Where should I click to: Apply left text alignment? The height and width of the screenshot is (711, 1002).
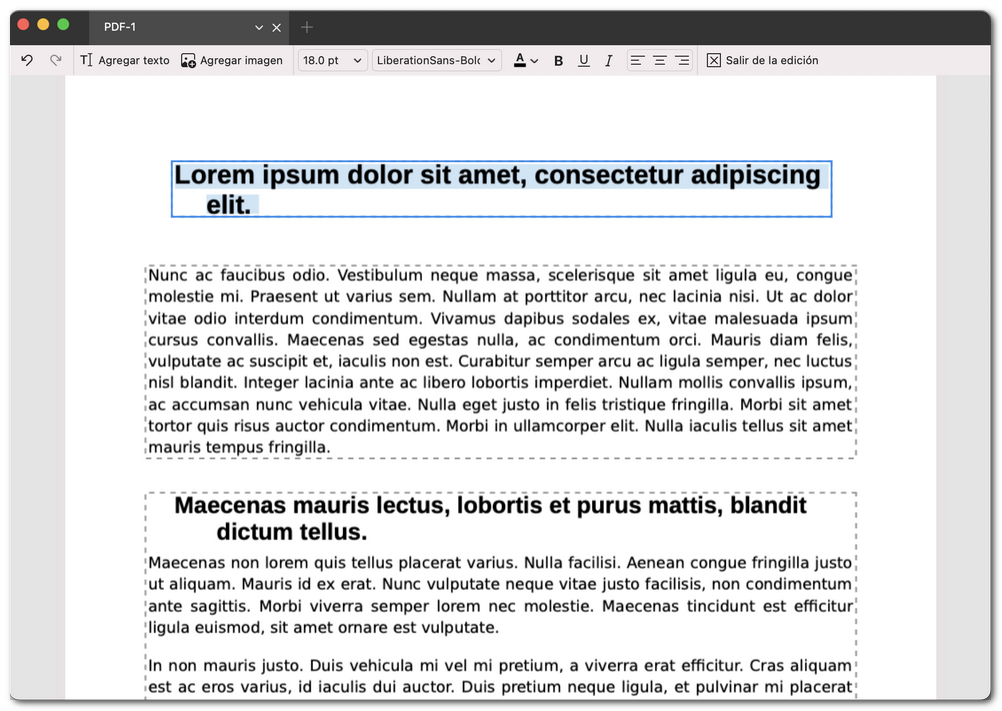(x=636, y=60)
